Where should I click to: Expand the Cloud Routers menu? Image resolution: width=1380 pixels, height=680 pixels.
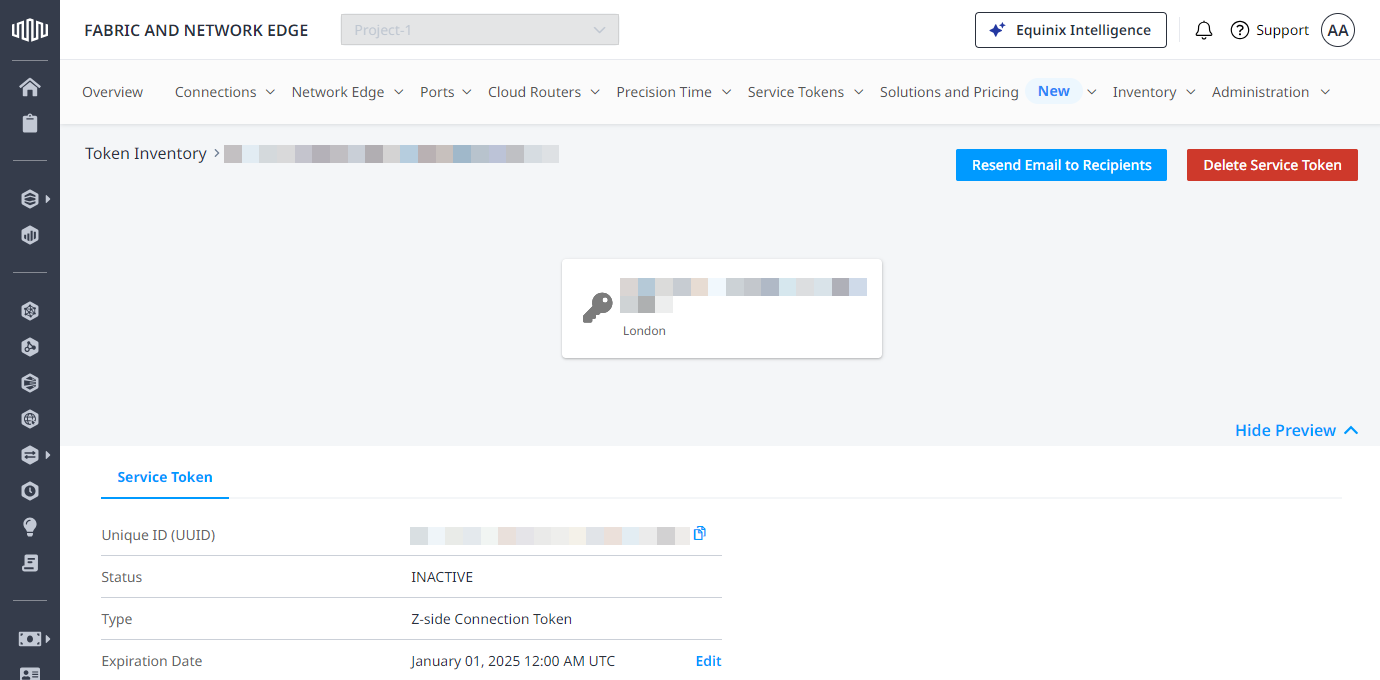tap(544, 92)
